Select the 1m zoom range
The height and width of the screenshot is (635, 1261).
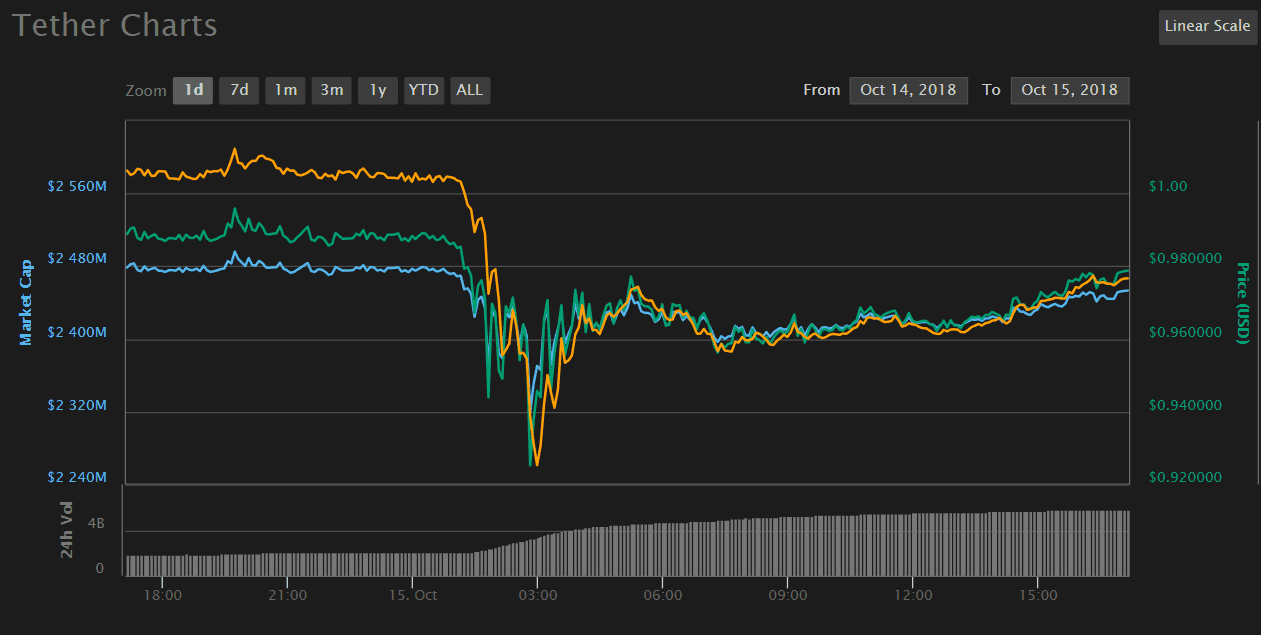(285, 90)
